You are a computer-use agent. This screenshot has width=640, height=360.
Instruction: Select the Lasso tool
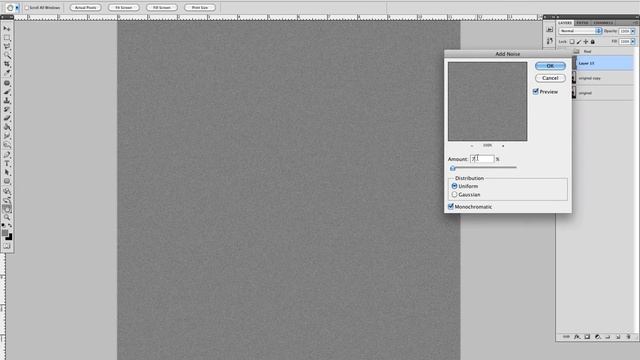[x=7, y=47]
